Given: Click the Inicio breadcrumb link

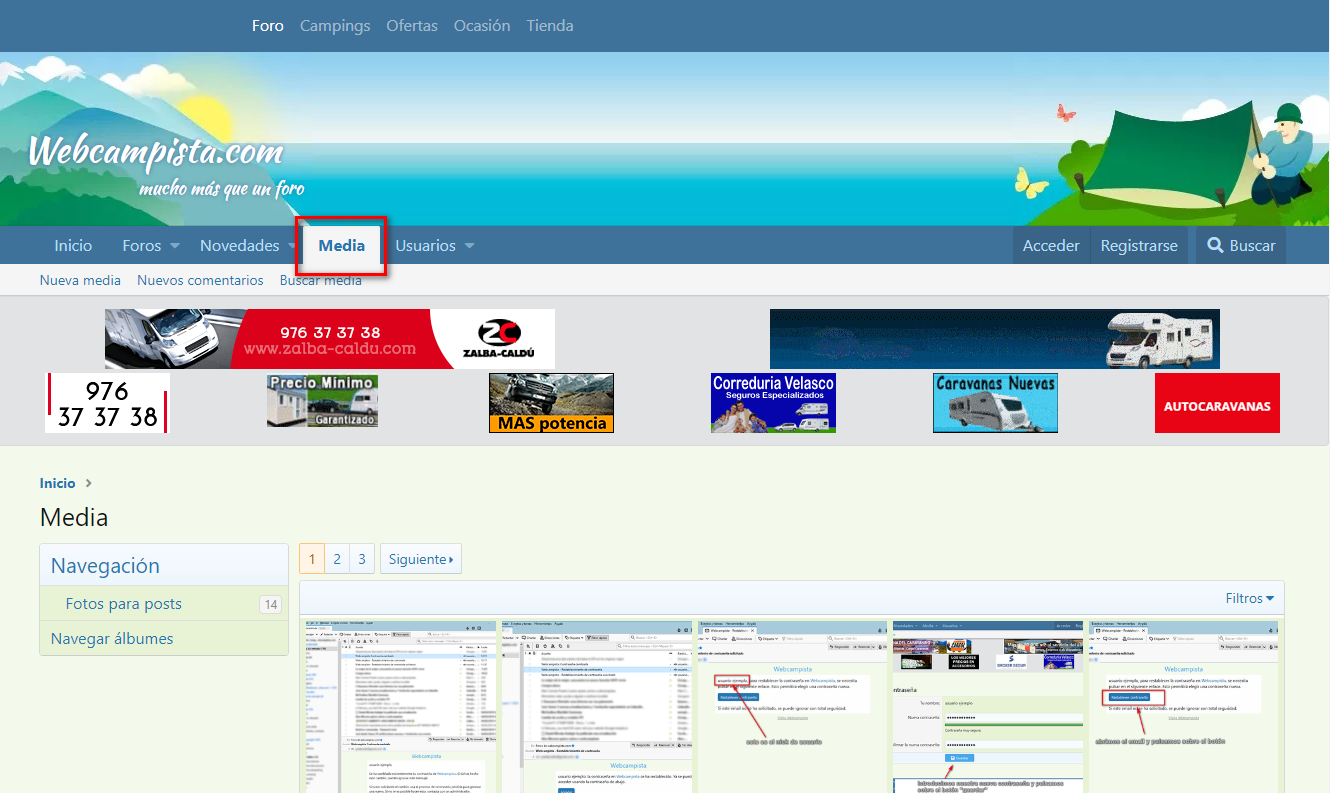Looking at the screenshot, I should [57, 483].
